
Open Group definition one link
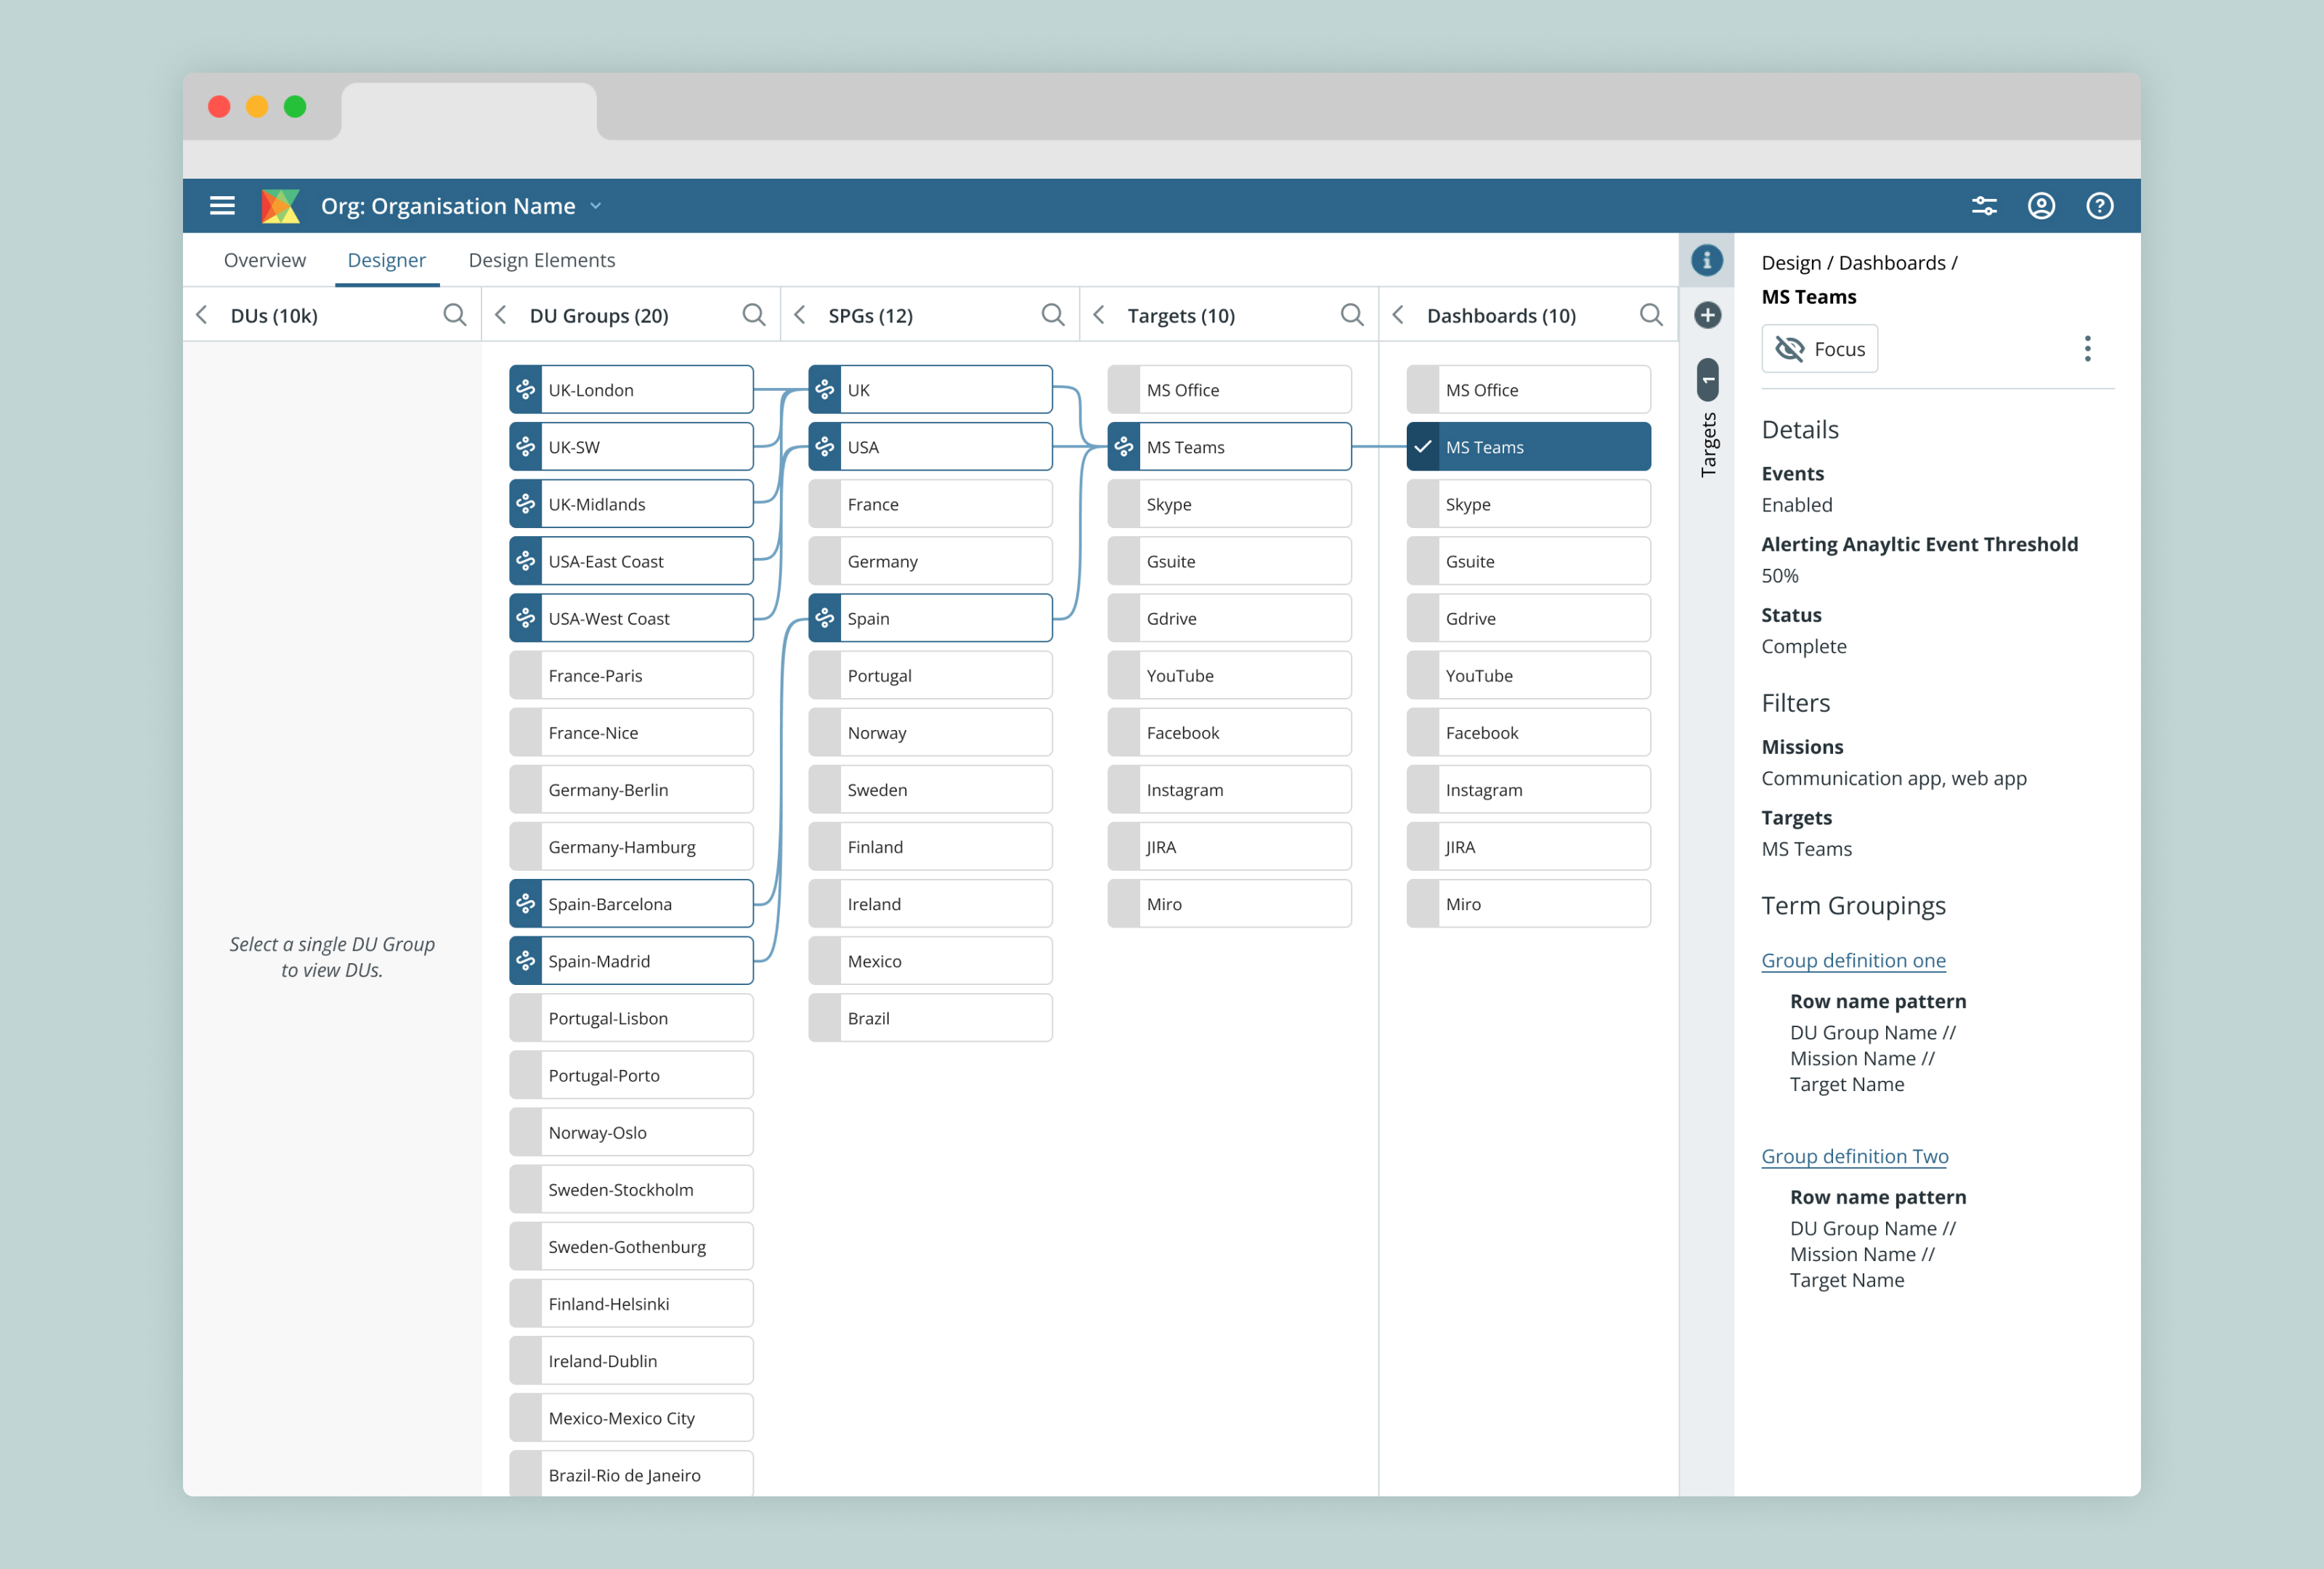tap(1853, 960)
